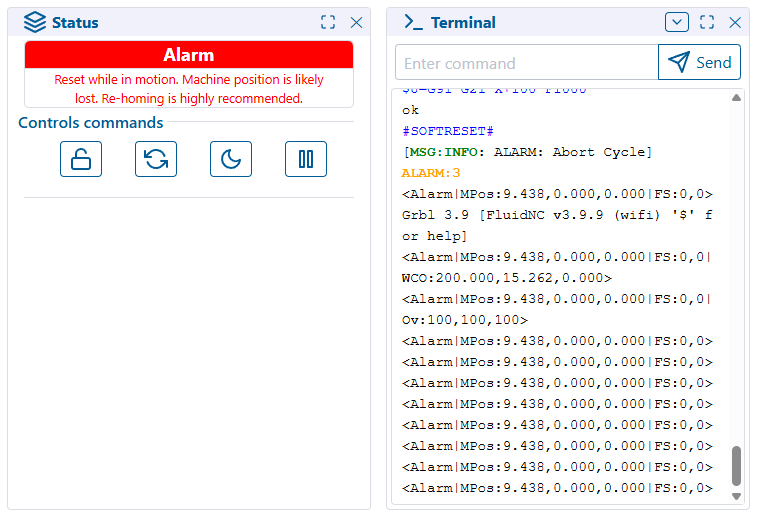The width and height of the screenshot is (760, 523).
Task: Click the unlock alarm padlock button
Action: pyautogui.click(x=81, y=159)
